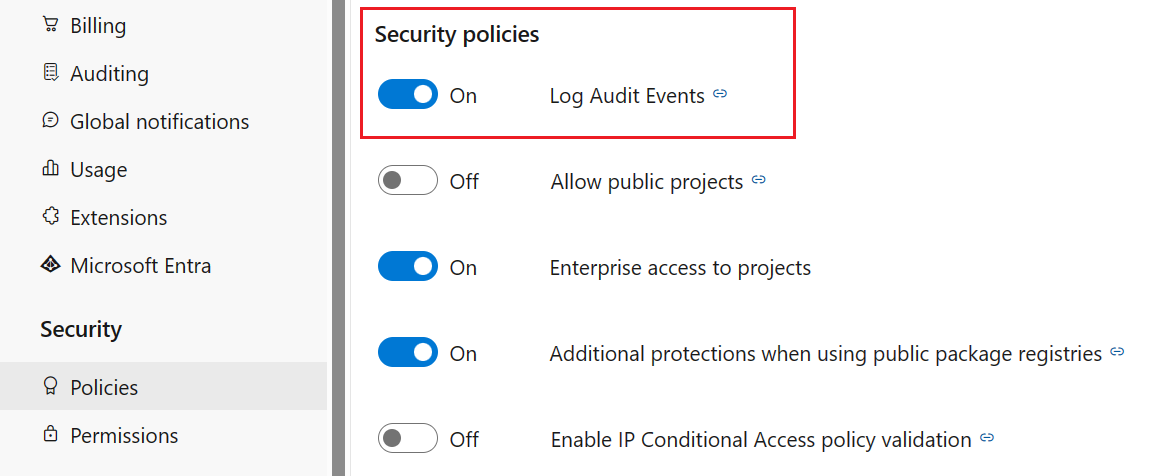Open the Auditing settings page
The height and width of the screenshot is (476, 1150).
[109, 73]
